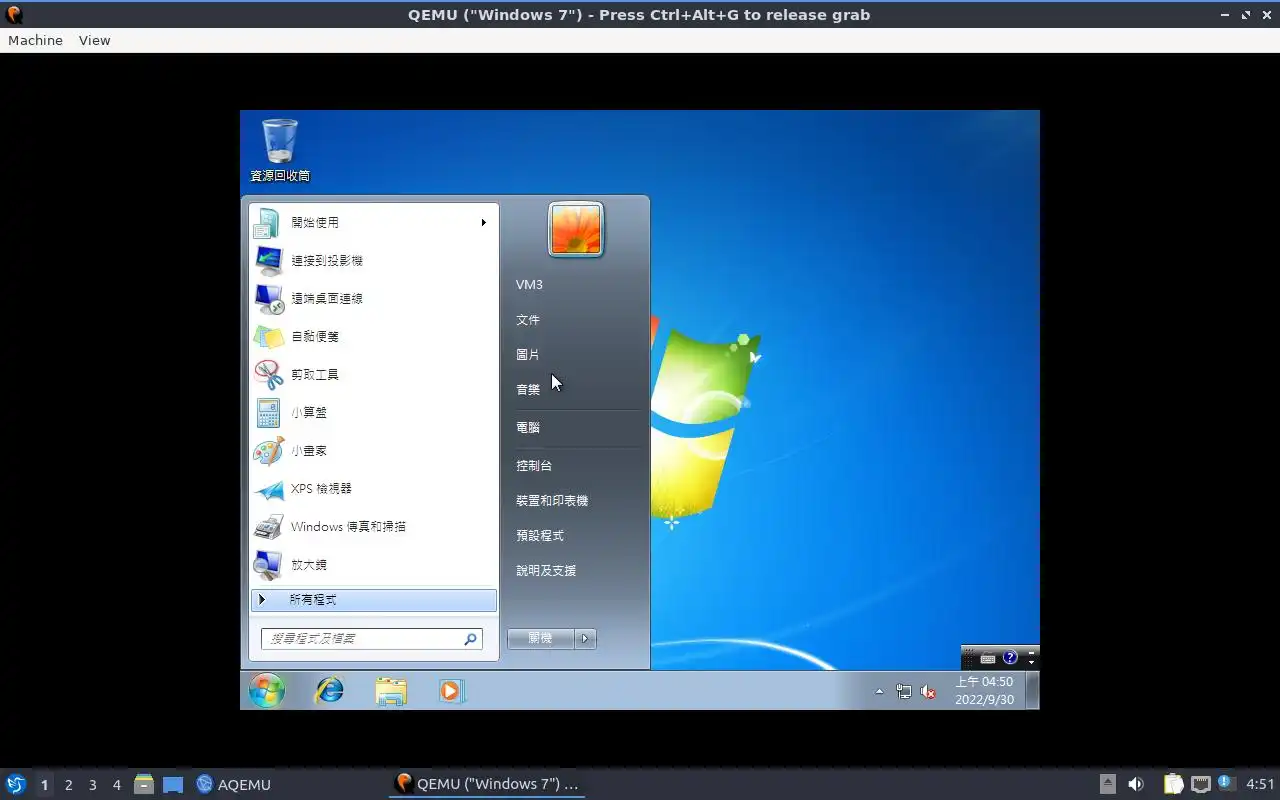Image resolution: width=1280 pixels, height=800 pixels.
Task: Open Music (音樂) in Start menu
Action: pyautogui.click(x=528, y=390)
